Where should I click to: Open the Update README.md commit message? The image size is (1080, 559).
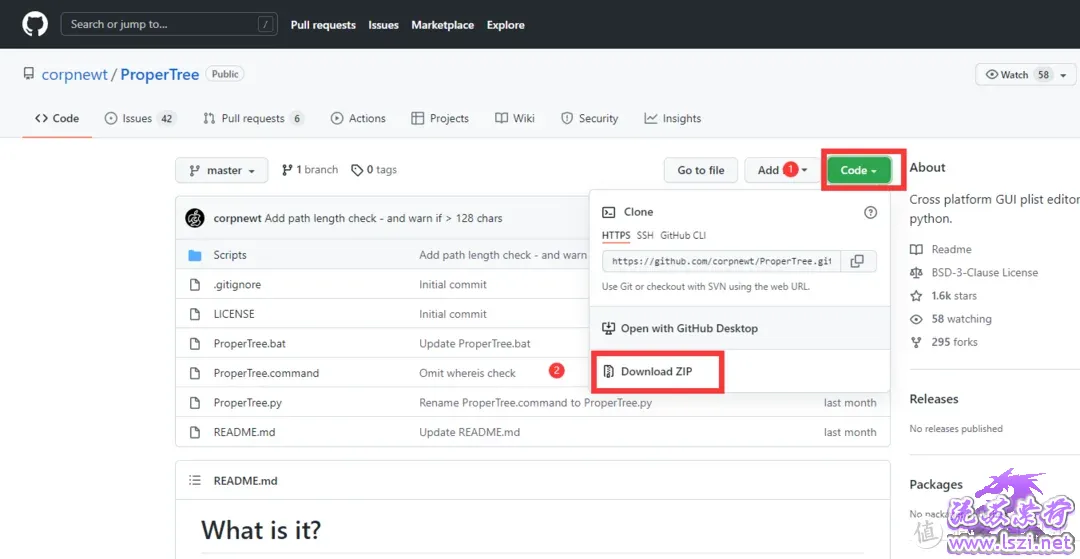470,432
